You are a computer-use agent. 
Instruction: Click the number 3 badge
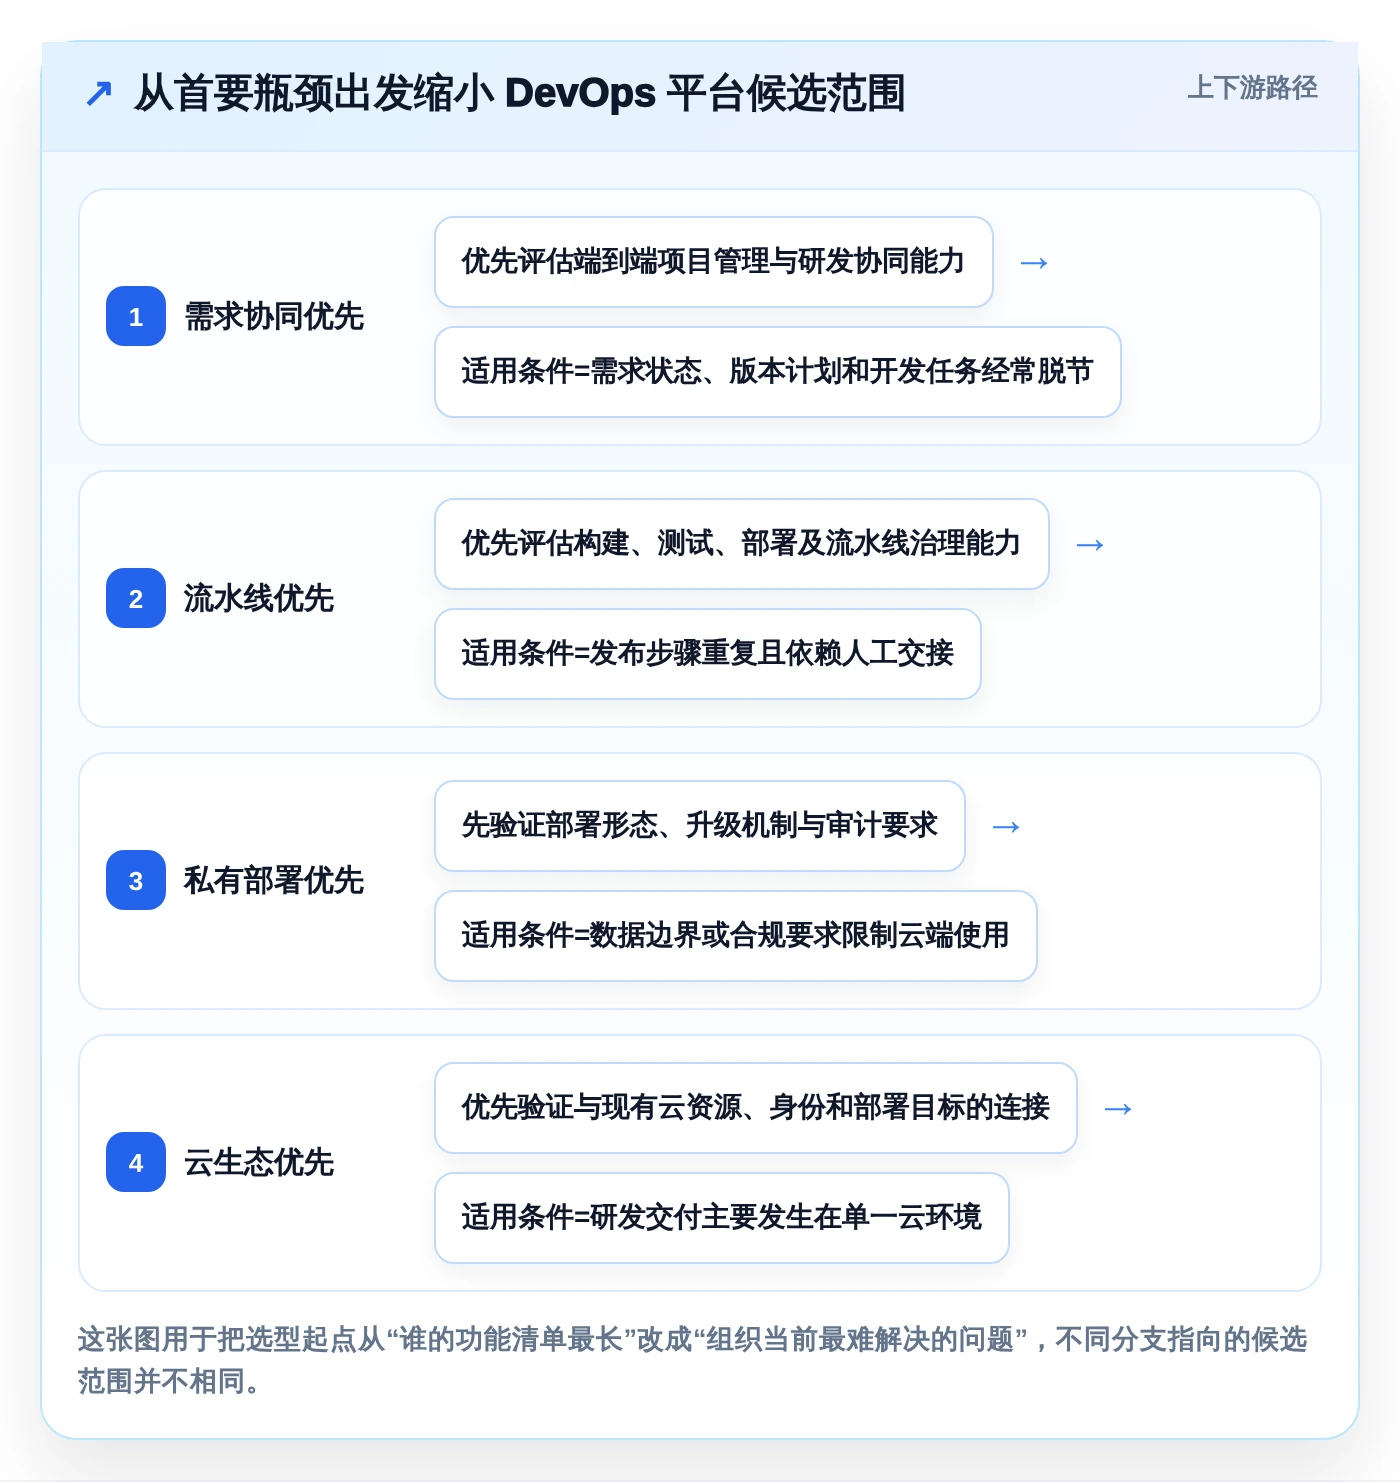click(x=136, y=881)
